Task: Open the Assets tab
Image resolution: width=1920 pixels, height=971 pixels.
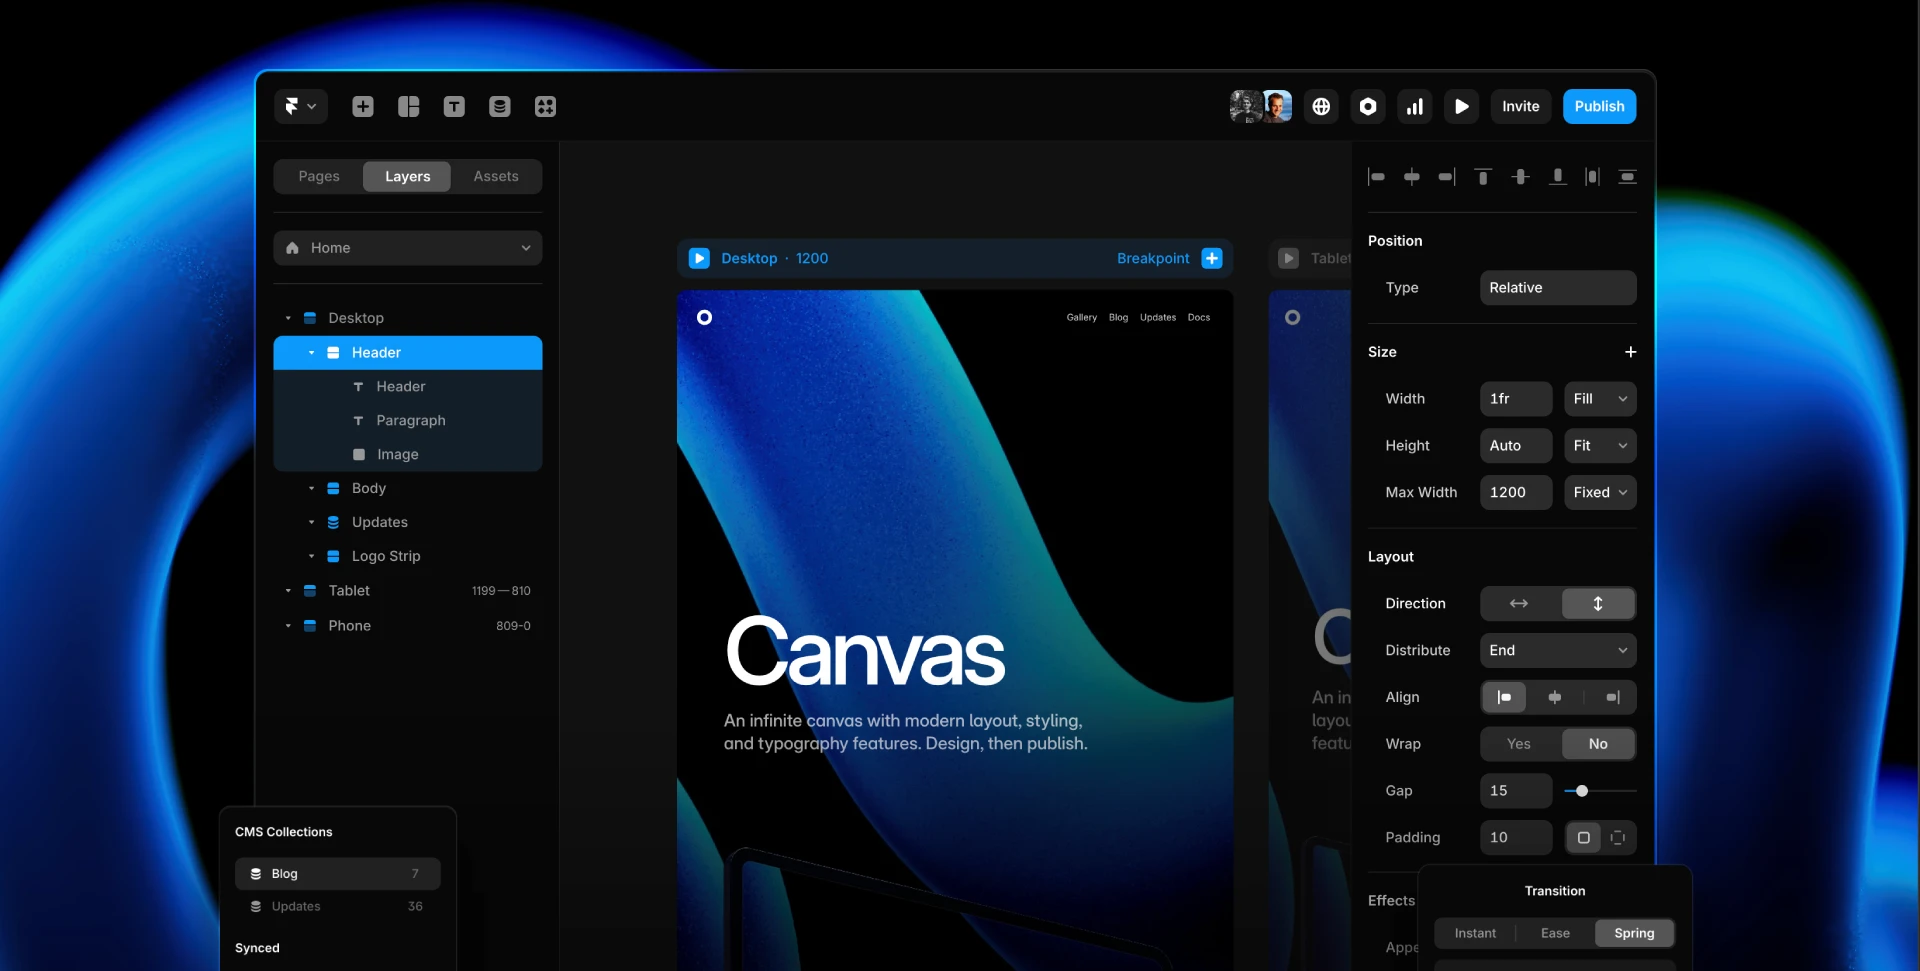Action: [x=497, y=176]
